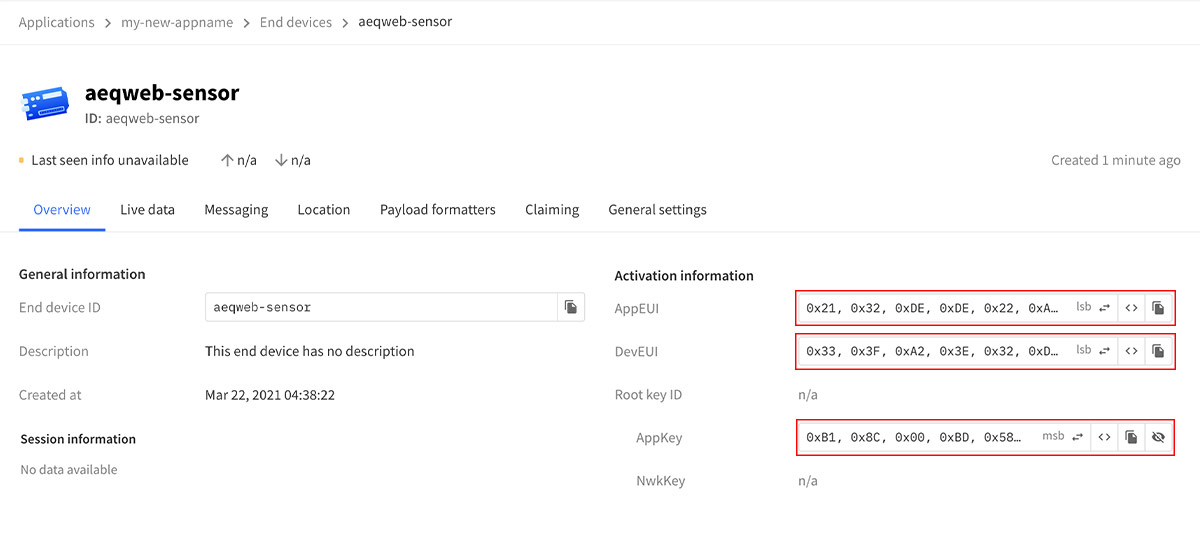Toggle array formatting for DevEUI
This screenshot has width=1200, height=550.
pos(1131,351)
